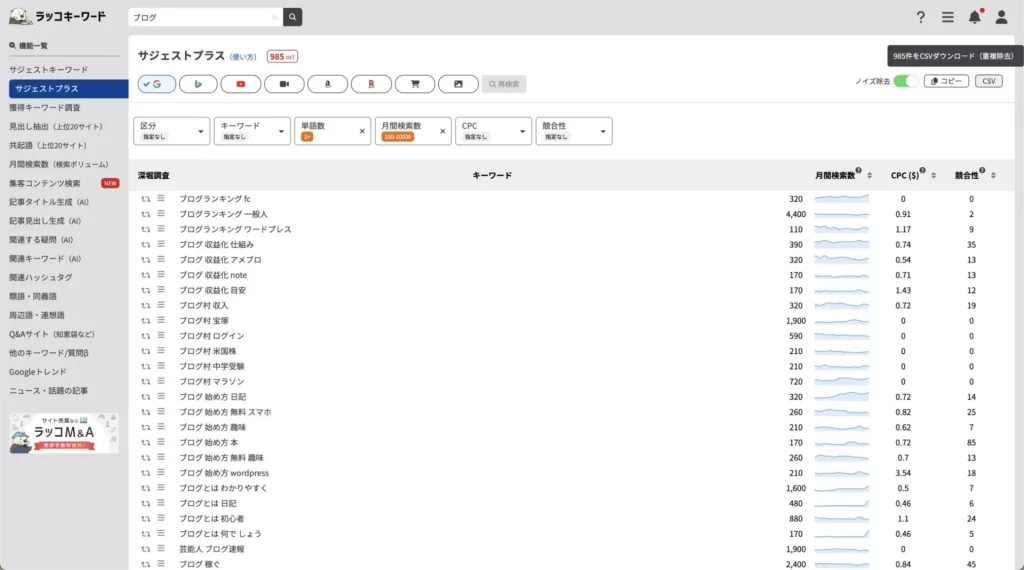Click the search magnifier button
The width and height of the screenshot is (1024, 570).
click(292, 17)
